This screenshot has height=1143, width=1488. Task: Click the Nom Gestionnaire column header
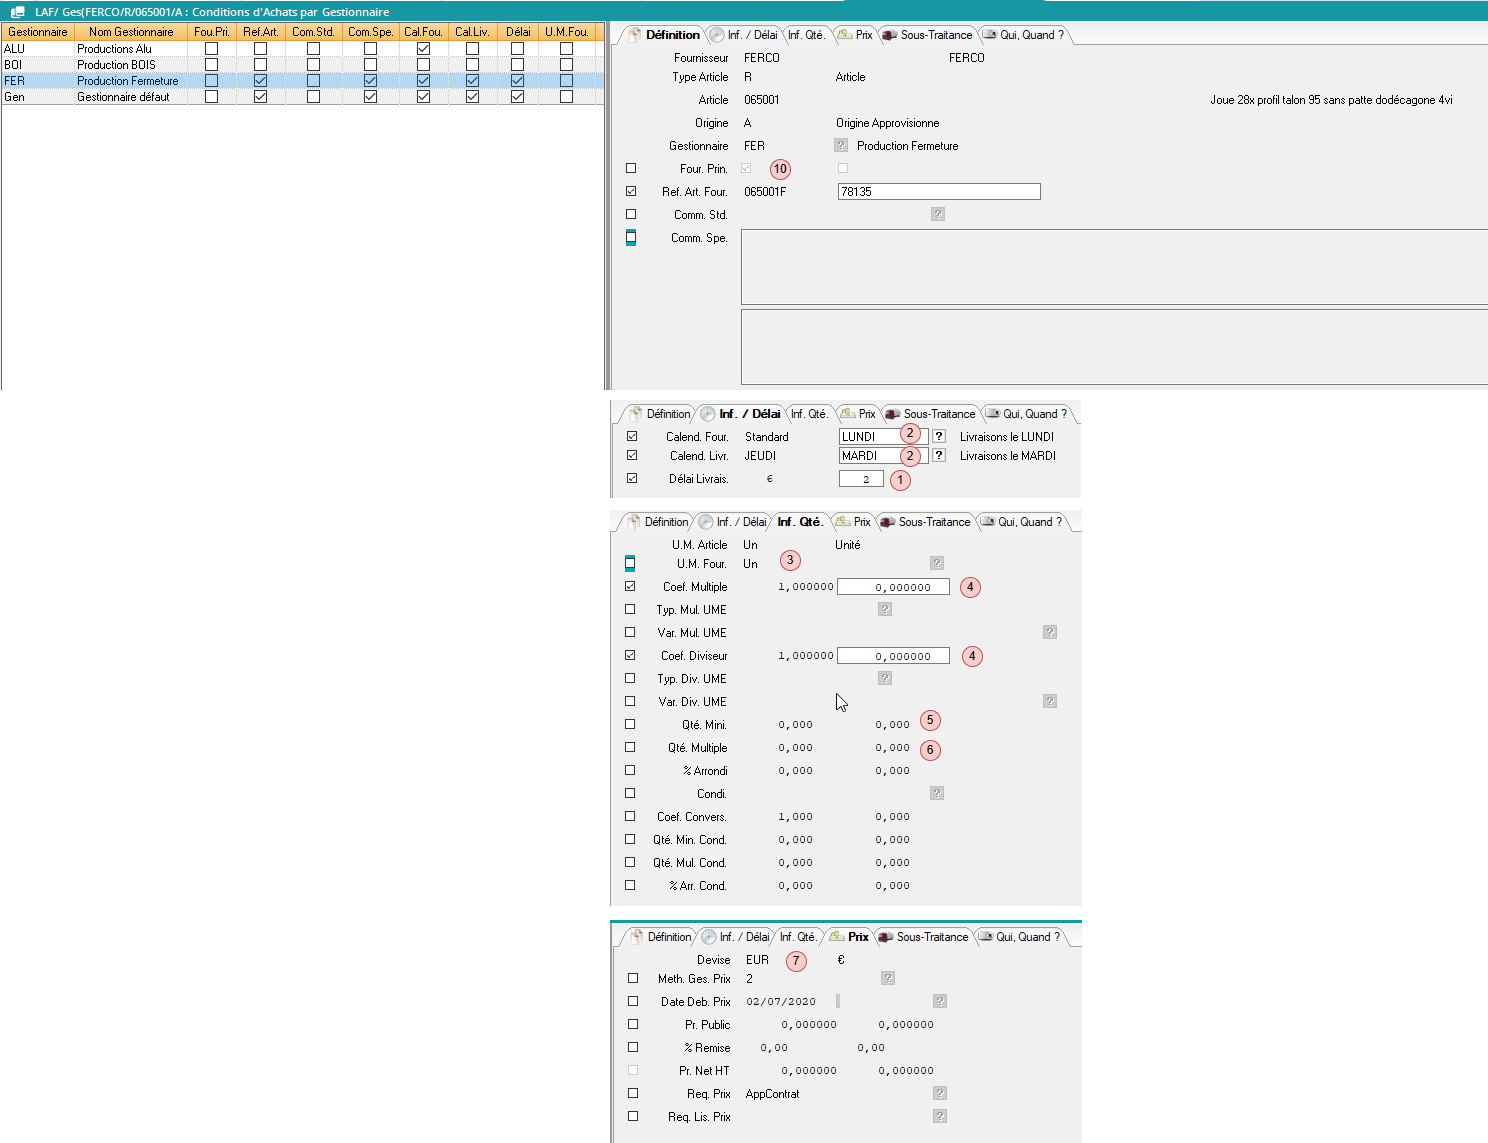pos(130,32)
